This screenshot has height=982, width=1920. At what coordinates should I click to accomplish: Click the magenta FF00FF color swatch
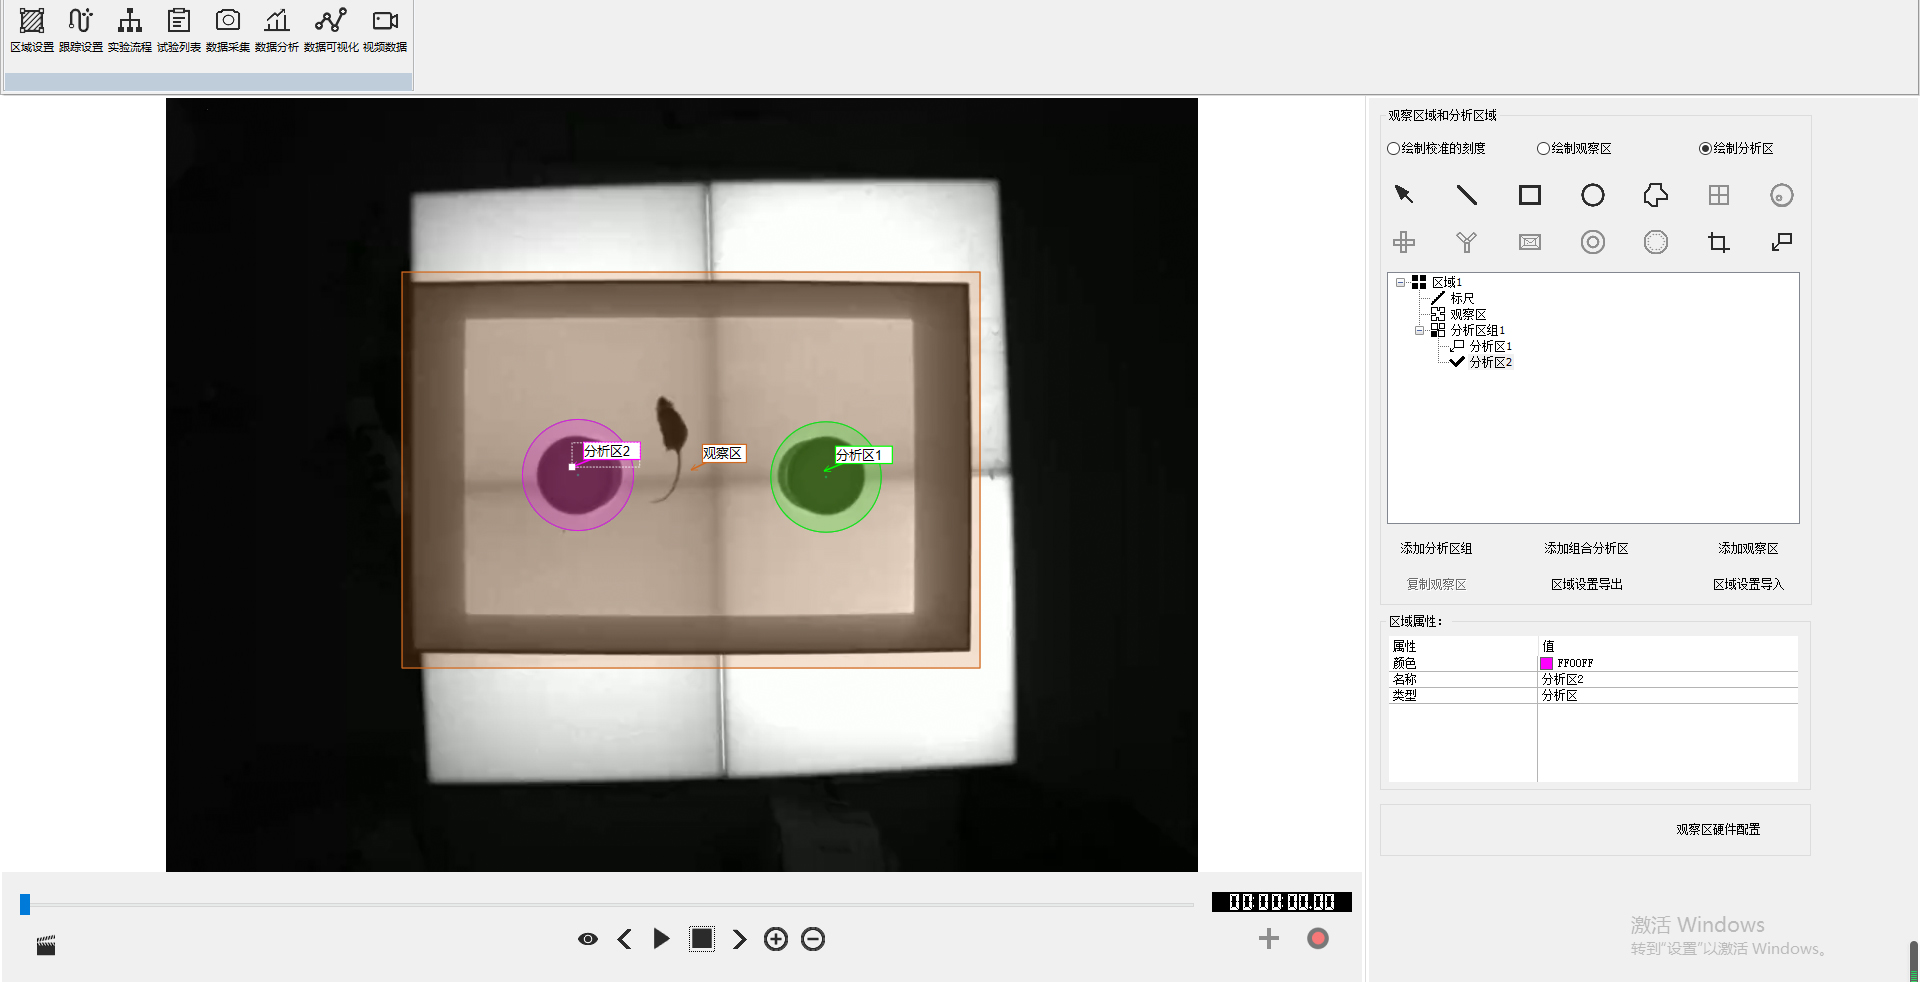[1546, 663]
